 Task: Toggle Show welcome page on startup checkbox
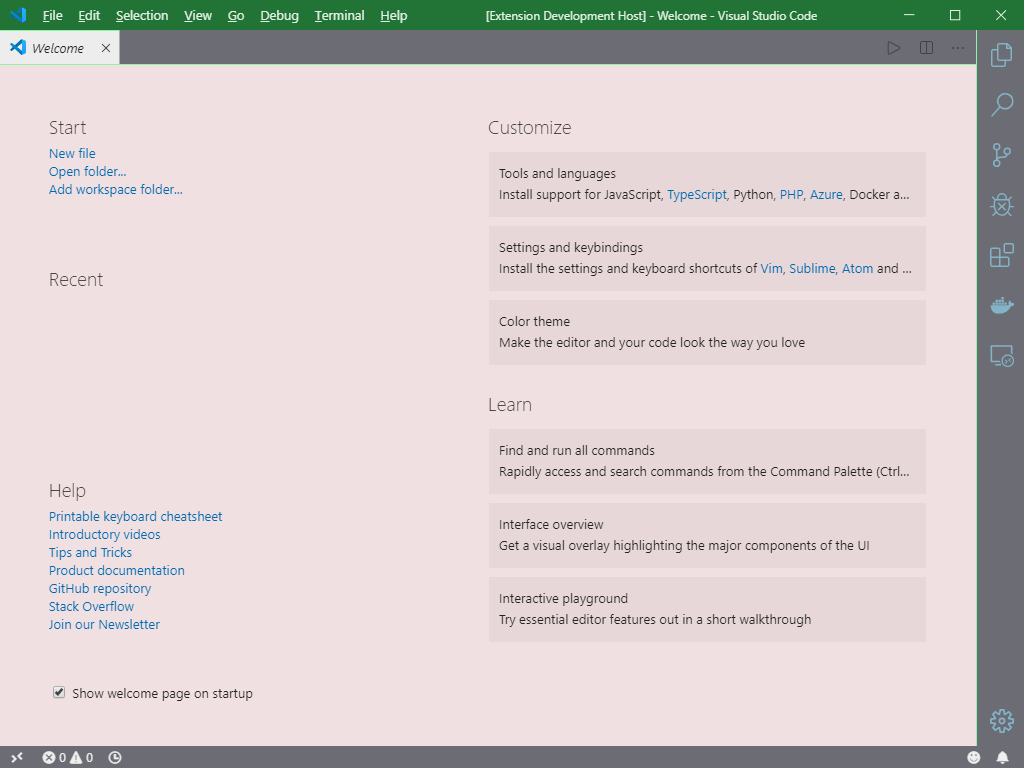point(59,692)
